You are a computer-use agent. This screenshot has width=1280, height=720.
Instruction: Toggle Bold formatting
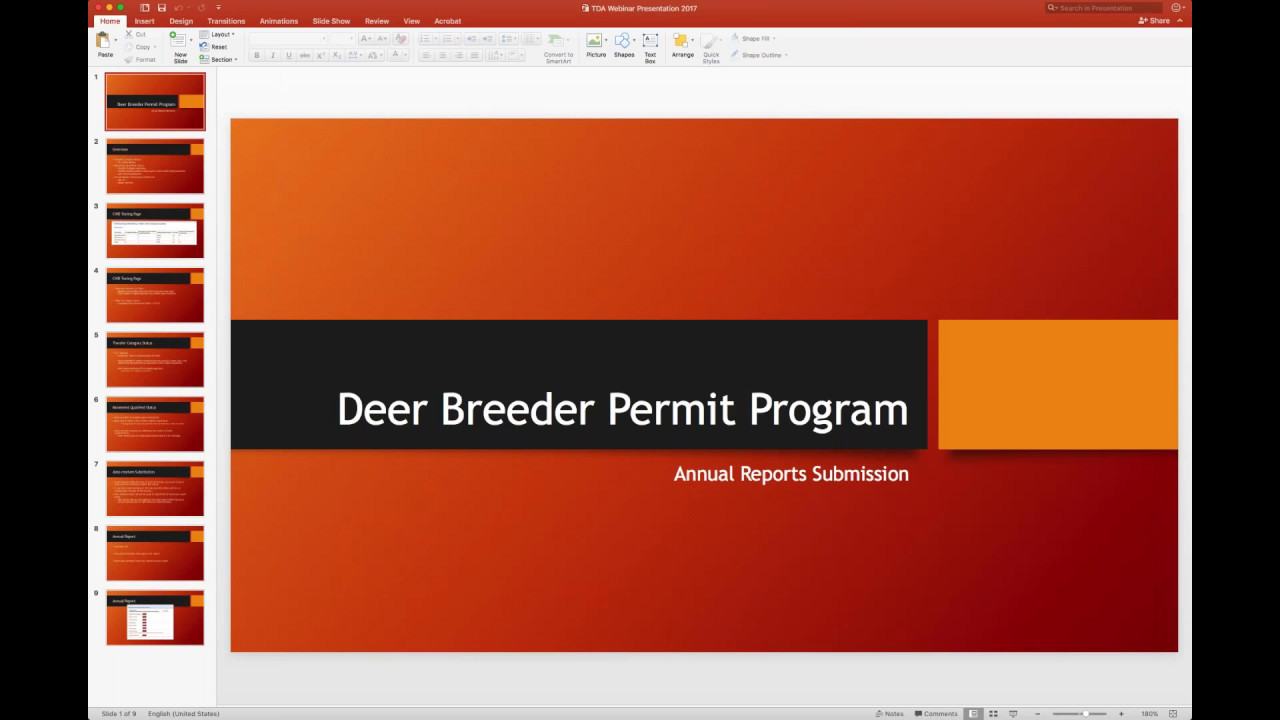(257, 55)
